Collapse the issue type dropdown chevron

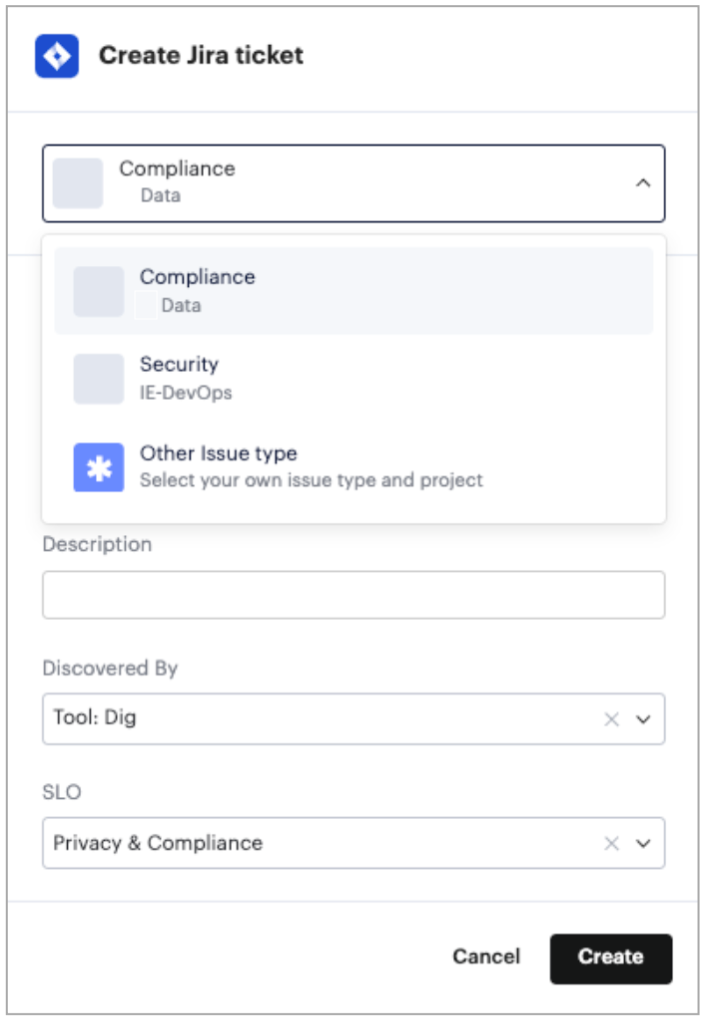point(643,183)
